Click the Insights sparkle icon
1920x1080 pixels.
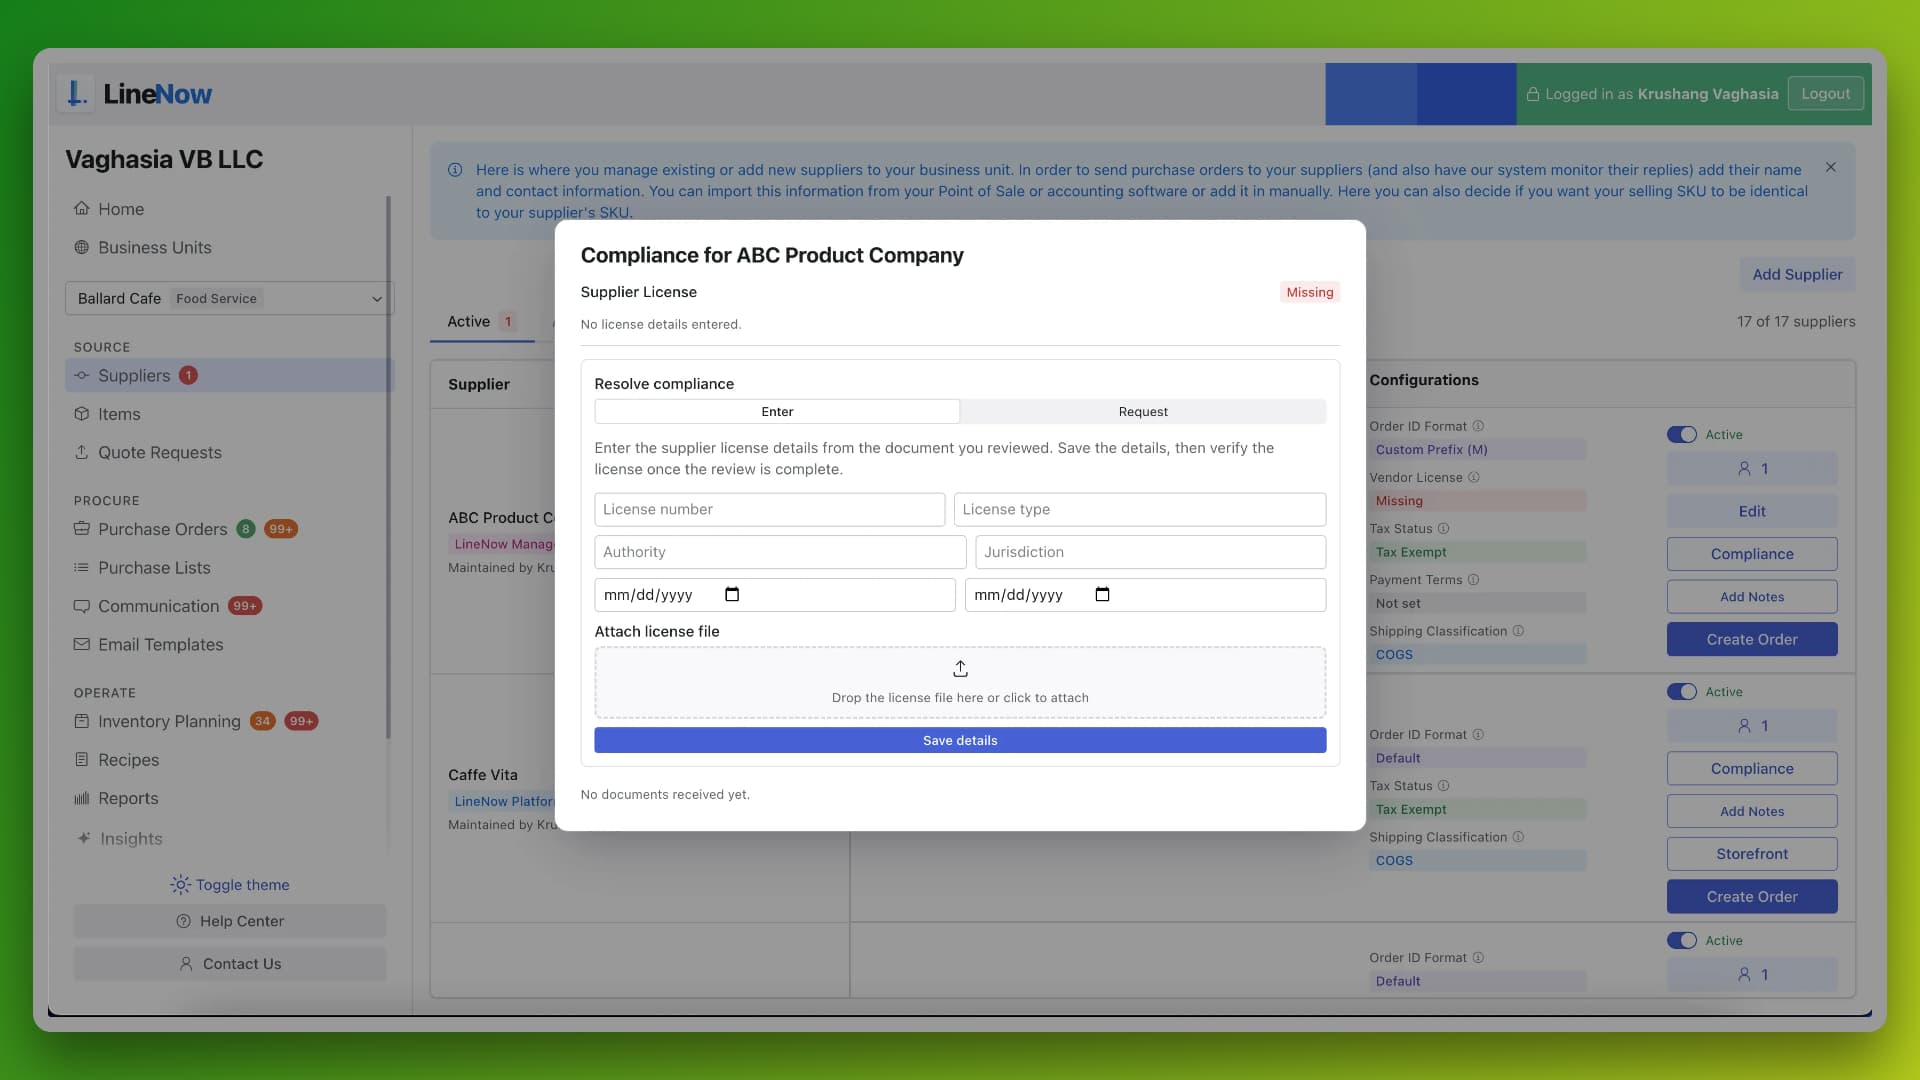click(x=84, y=839)
